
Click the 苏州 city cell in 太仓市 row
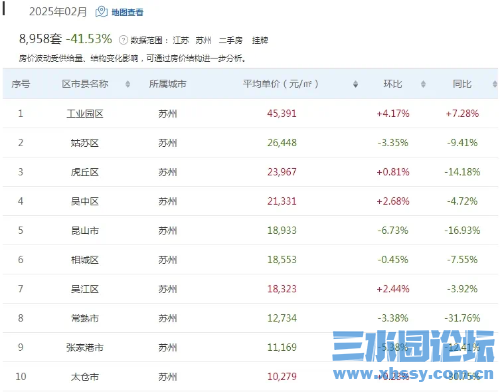[x=168, y=377]
